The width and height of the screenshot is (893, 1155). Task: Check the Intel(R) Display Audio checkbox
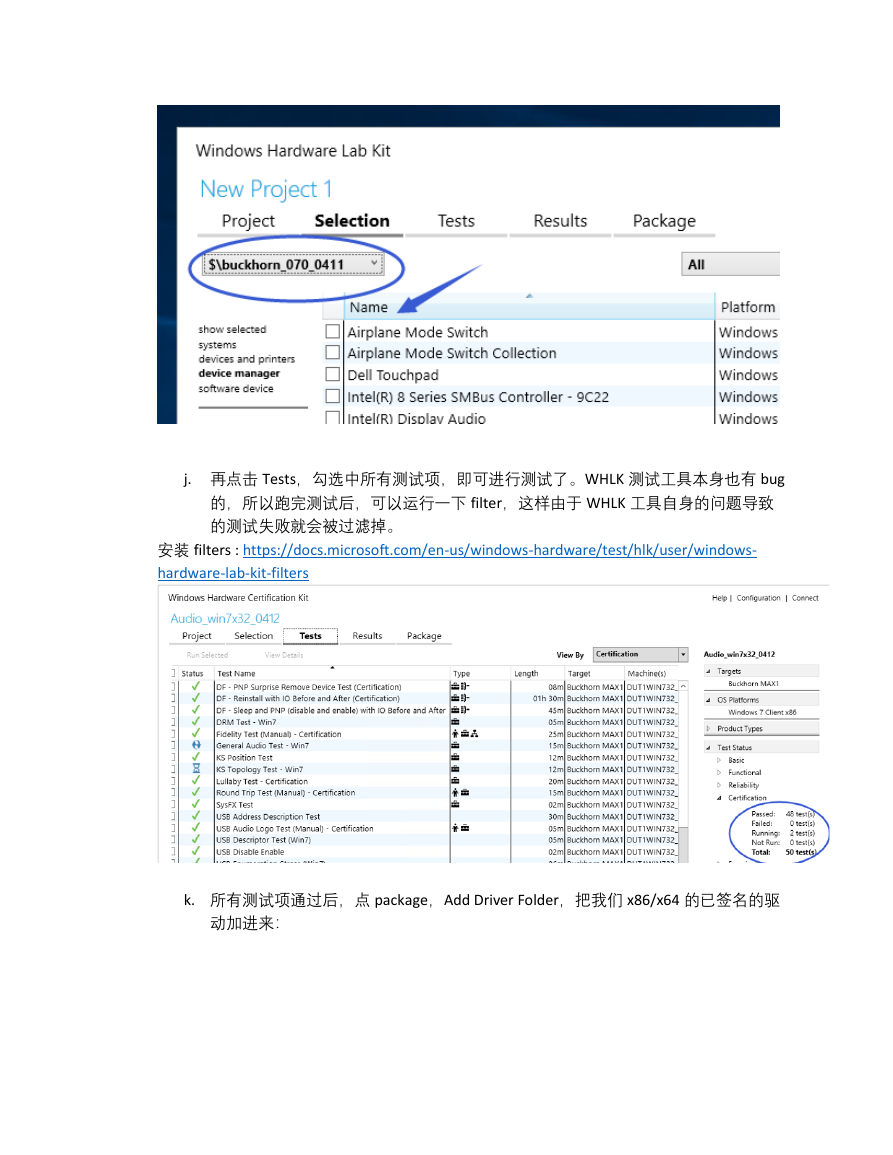[x=333, y=417]
